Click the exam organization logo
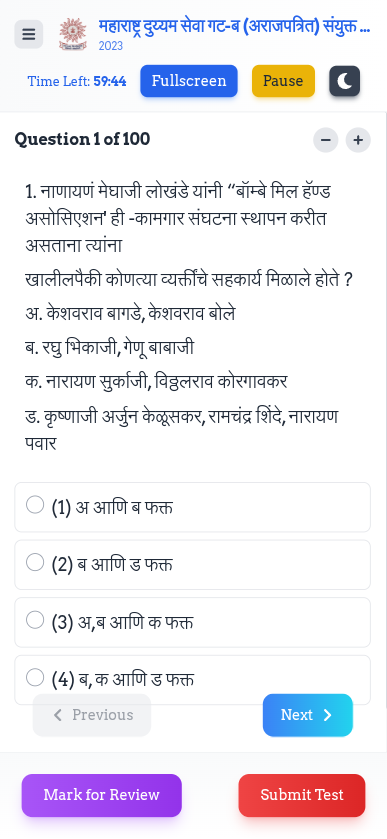The height and width of the screenshot is (839, 387). tap(73, 34)
